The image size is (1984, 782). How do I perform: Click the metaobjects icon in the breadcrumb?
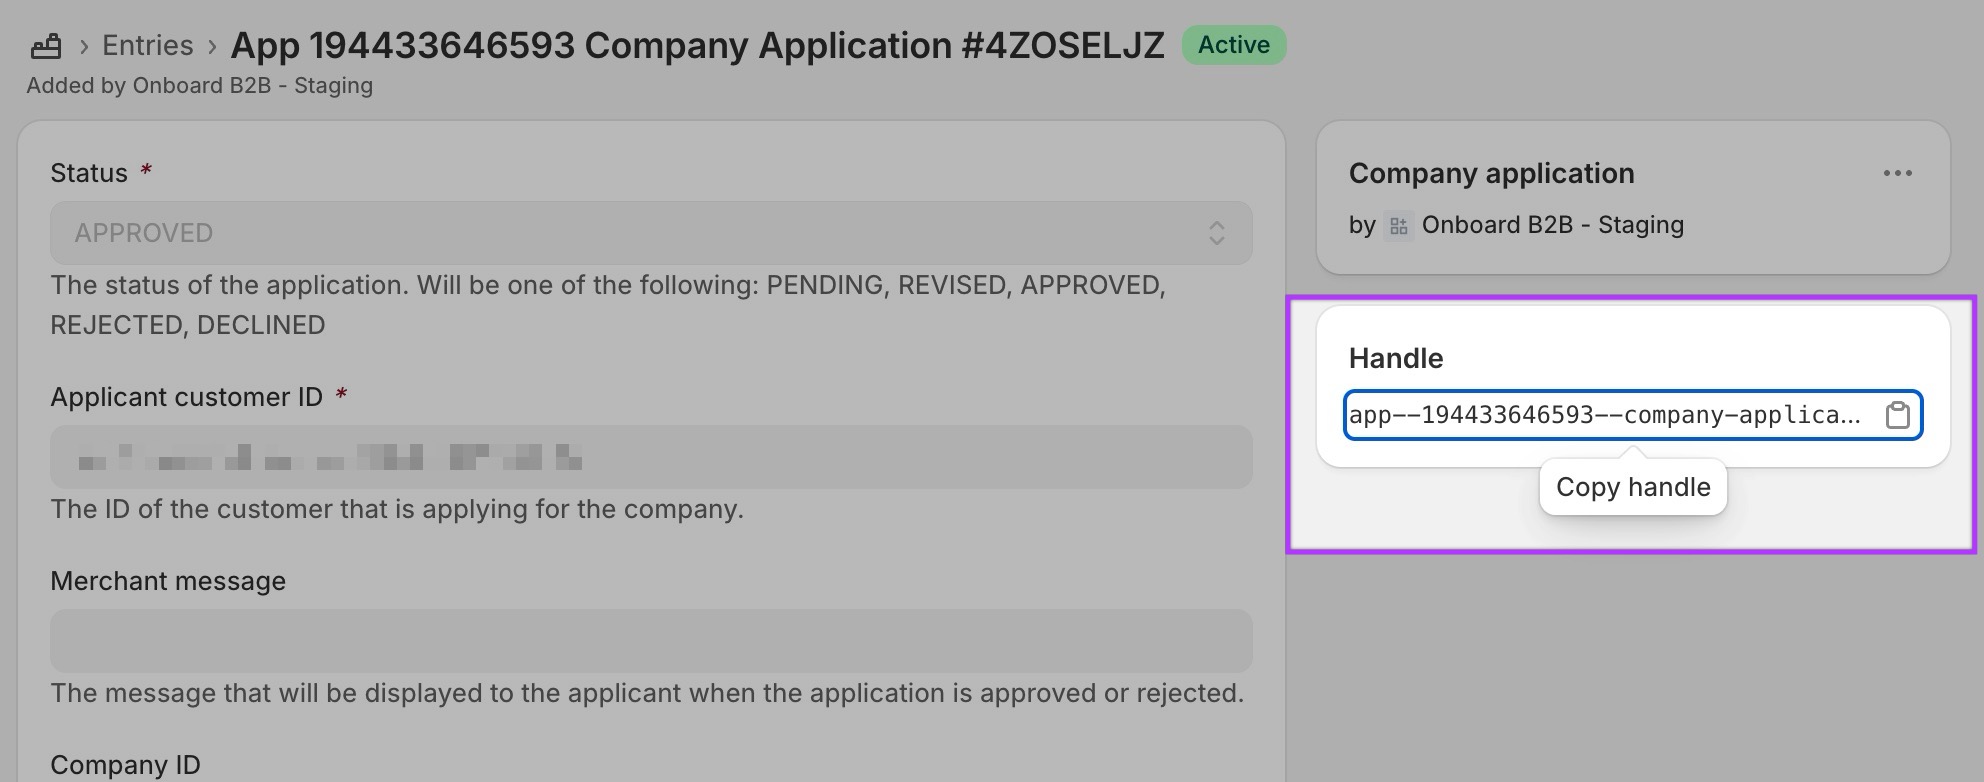(x=46, y=46)
